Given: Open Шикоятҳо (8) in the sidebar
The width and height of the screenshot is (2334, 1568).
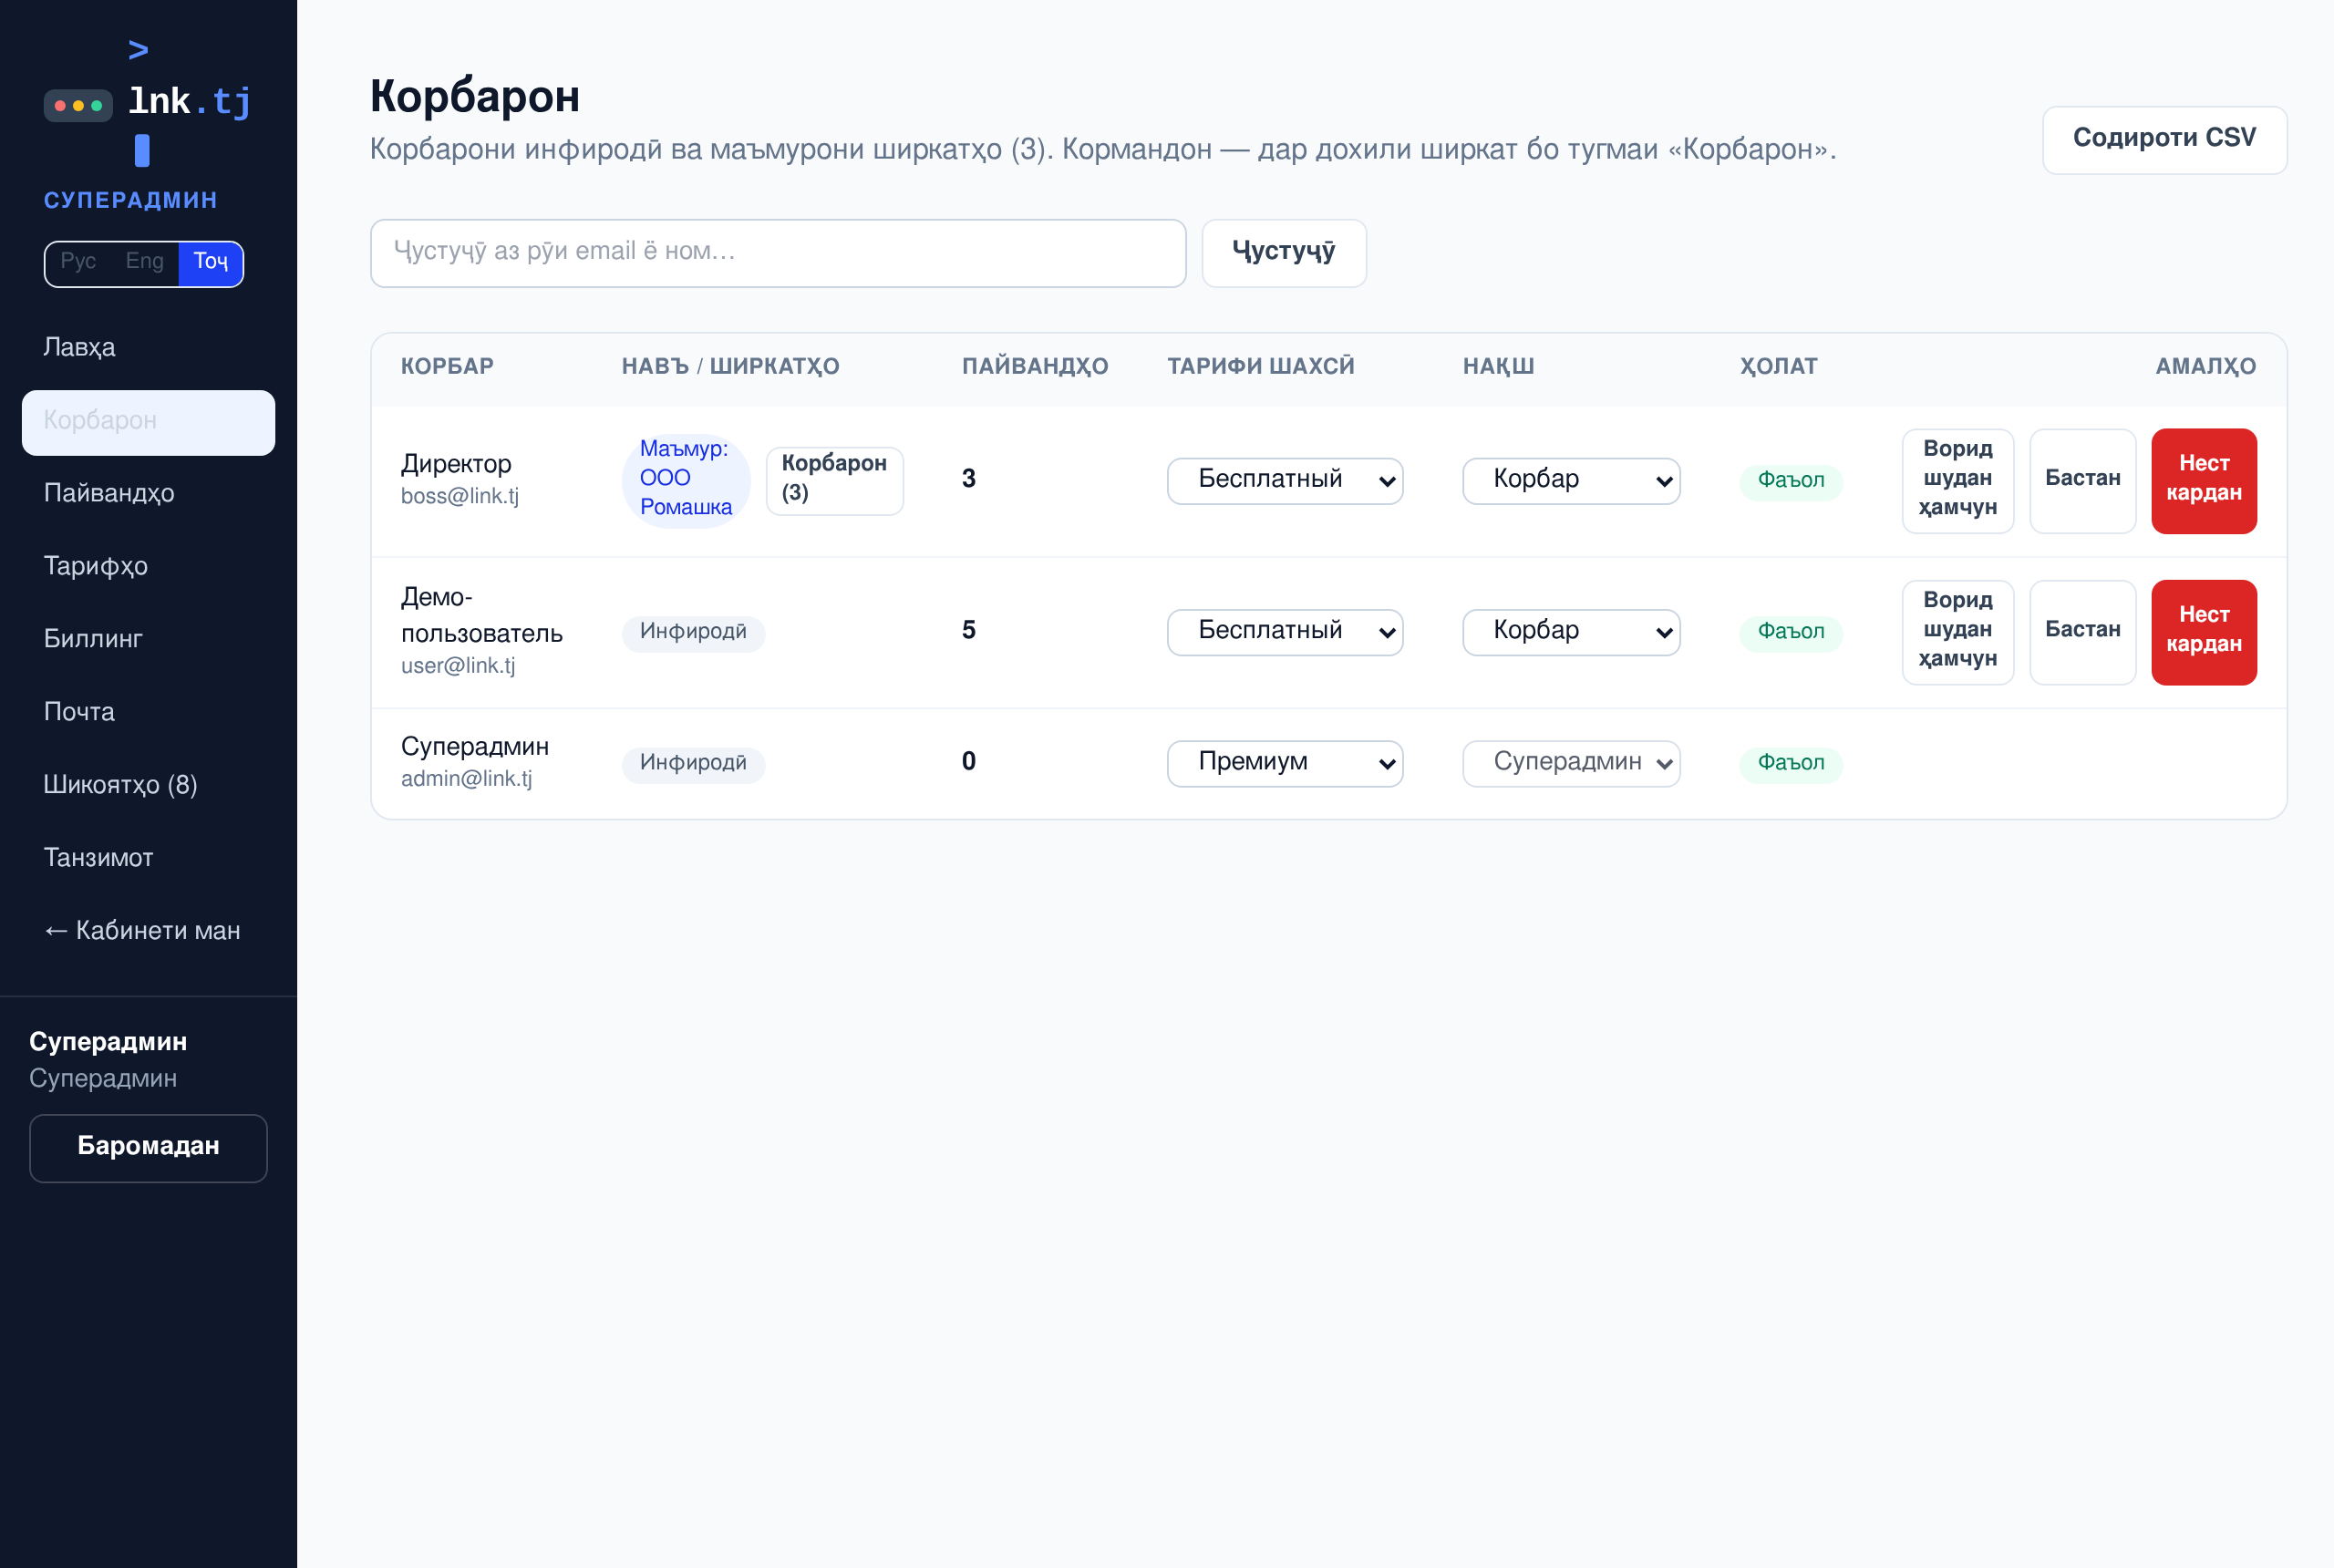Looking at the screenshot, I should click(148, 785).
